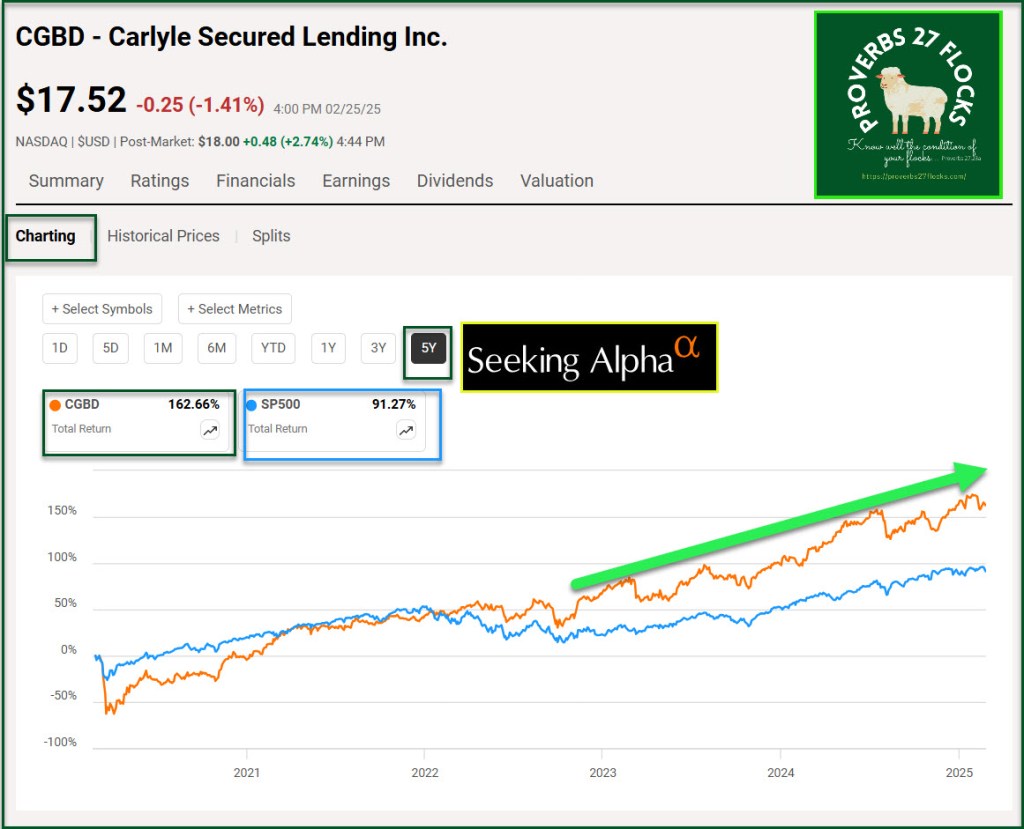Open the Summary tab

click(66, 181)
